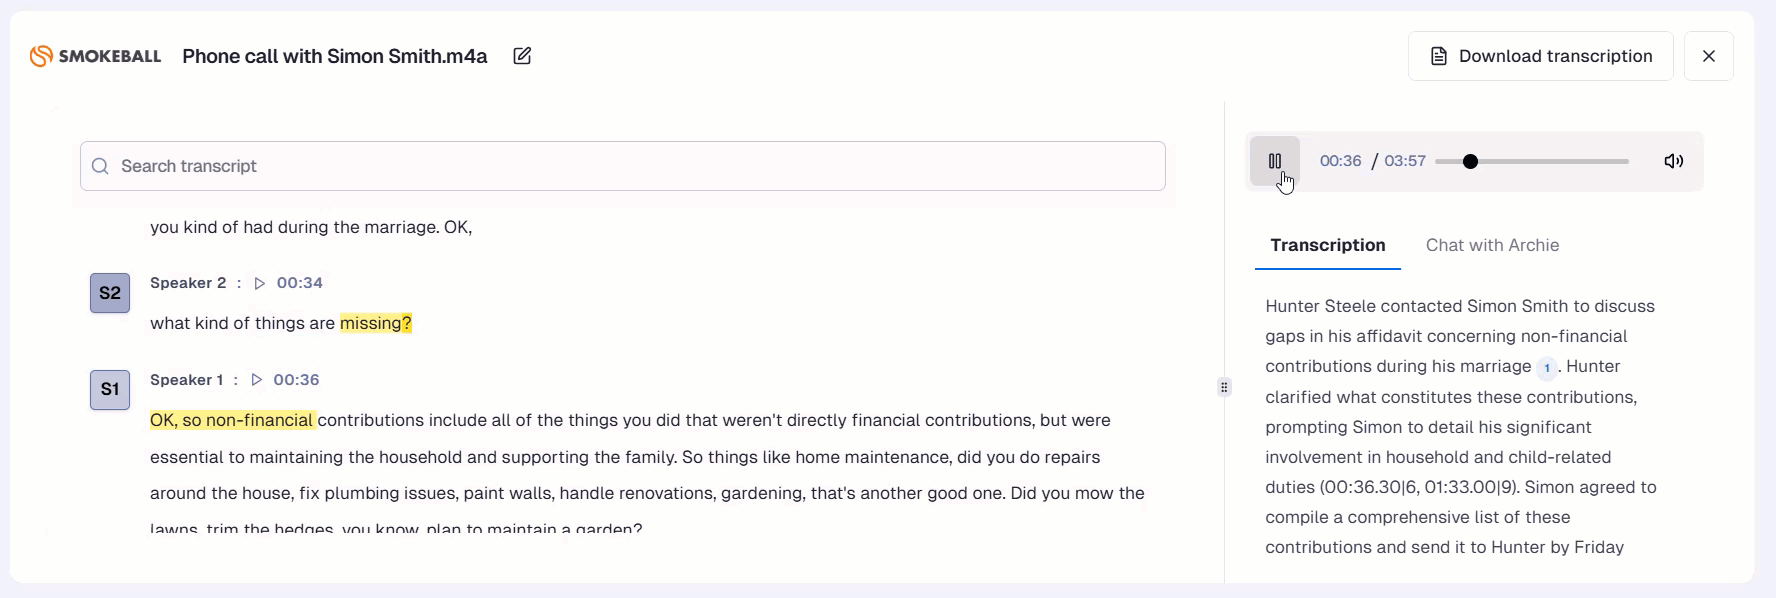Click Download transcription button
The image size is (1776, 598).
(x=1540, y=56)
